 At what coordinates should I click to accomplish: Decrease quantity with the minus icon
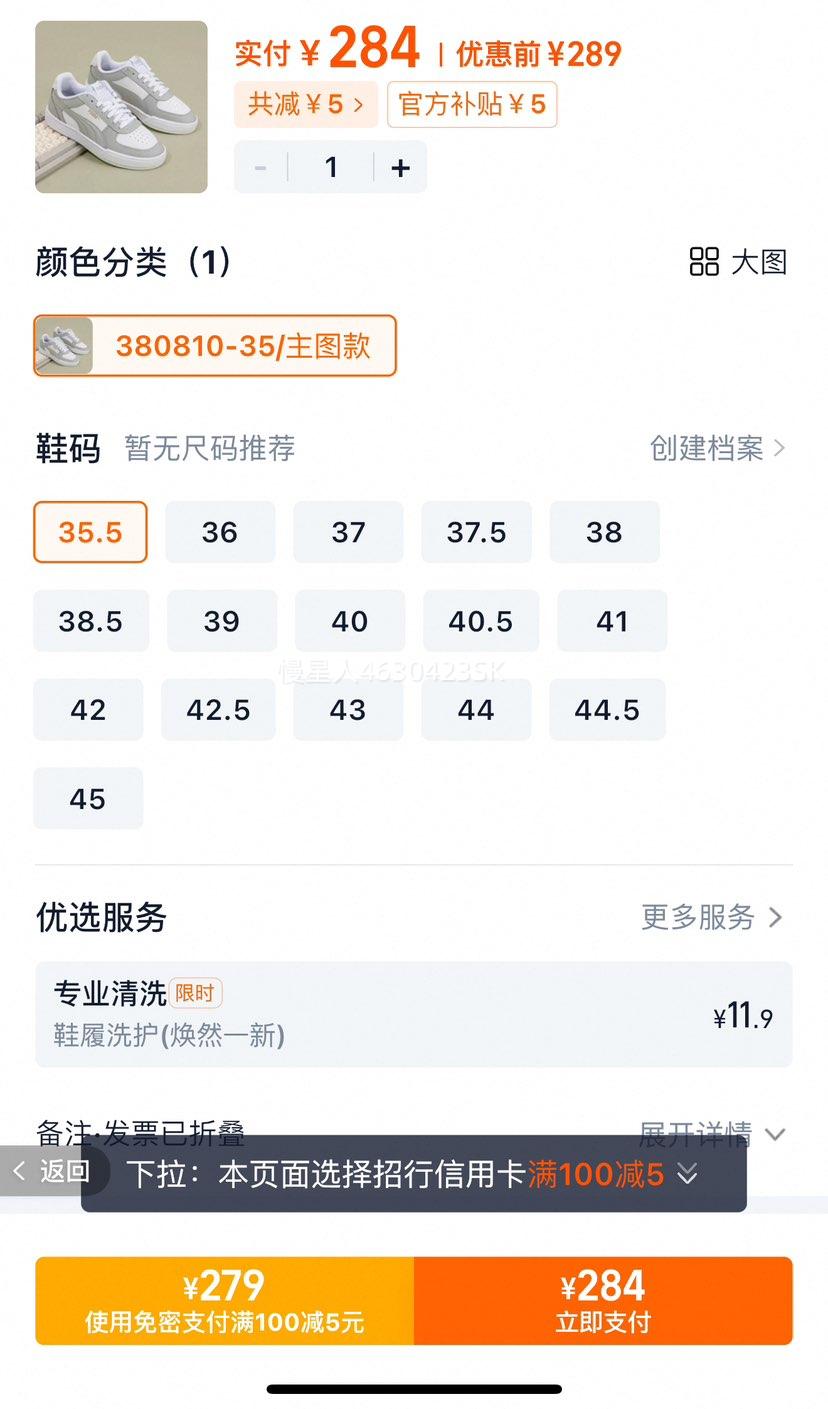261,168
